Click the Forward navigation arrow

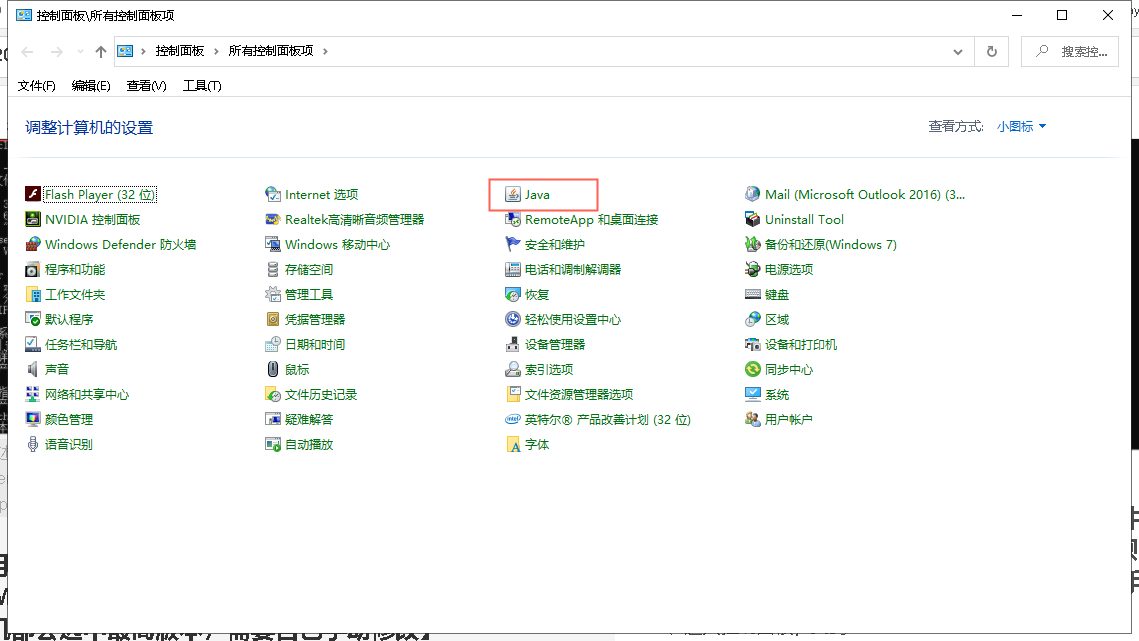pyautogui.click(x=57, y=52)
